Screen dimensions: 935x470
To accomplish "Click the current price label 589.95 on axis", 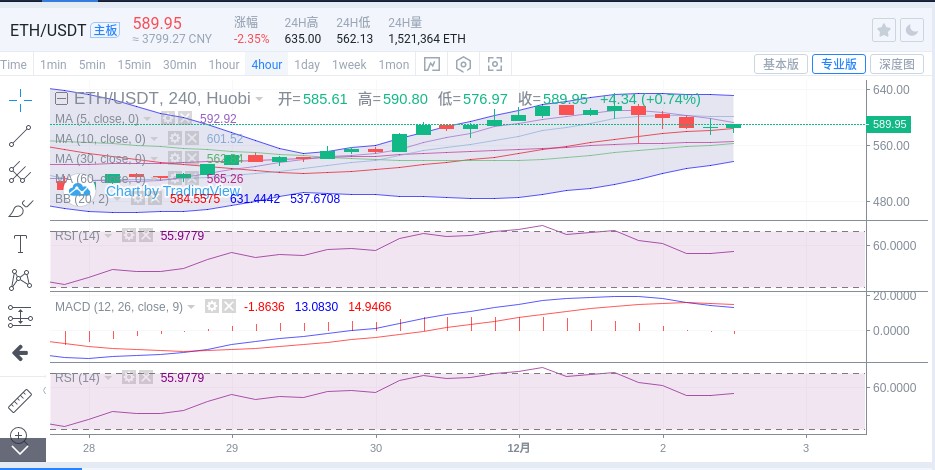I will pos(890,125).
